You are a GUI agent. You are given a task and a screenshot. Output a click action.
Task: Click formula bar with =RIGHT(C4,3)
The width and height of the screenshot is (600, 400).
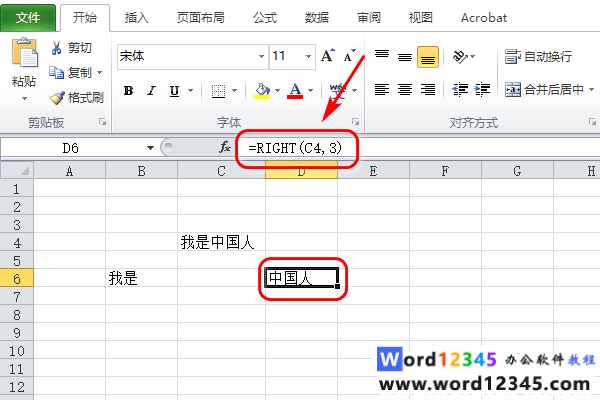417,148
